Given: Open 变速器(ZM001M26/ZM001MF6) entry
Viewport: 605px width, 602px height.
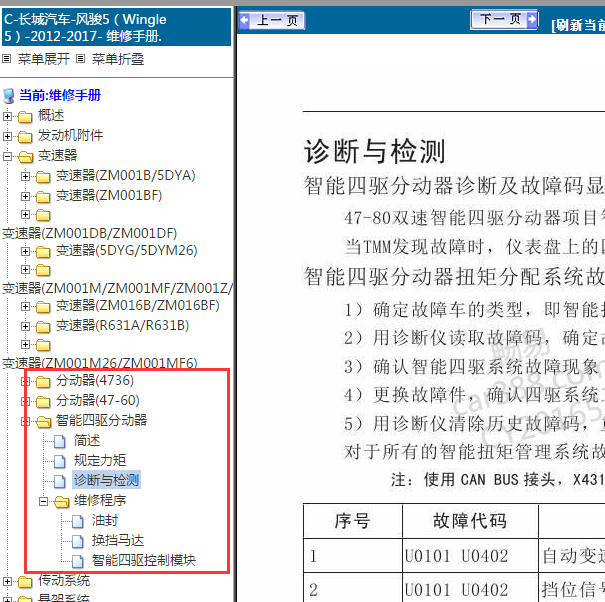Looking at the screenshot, I should tap(100, 363).
